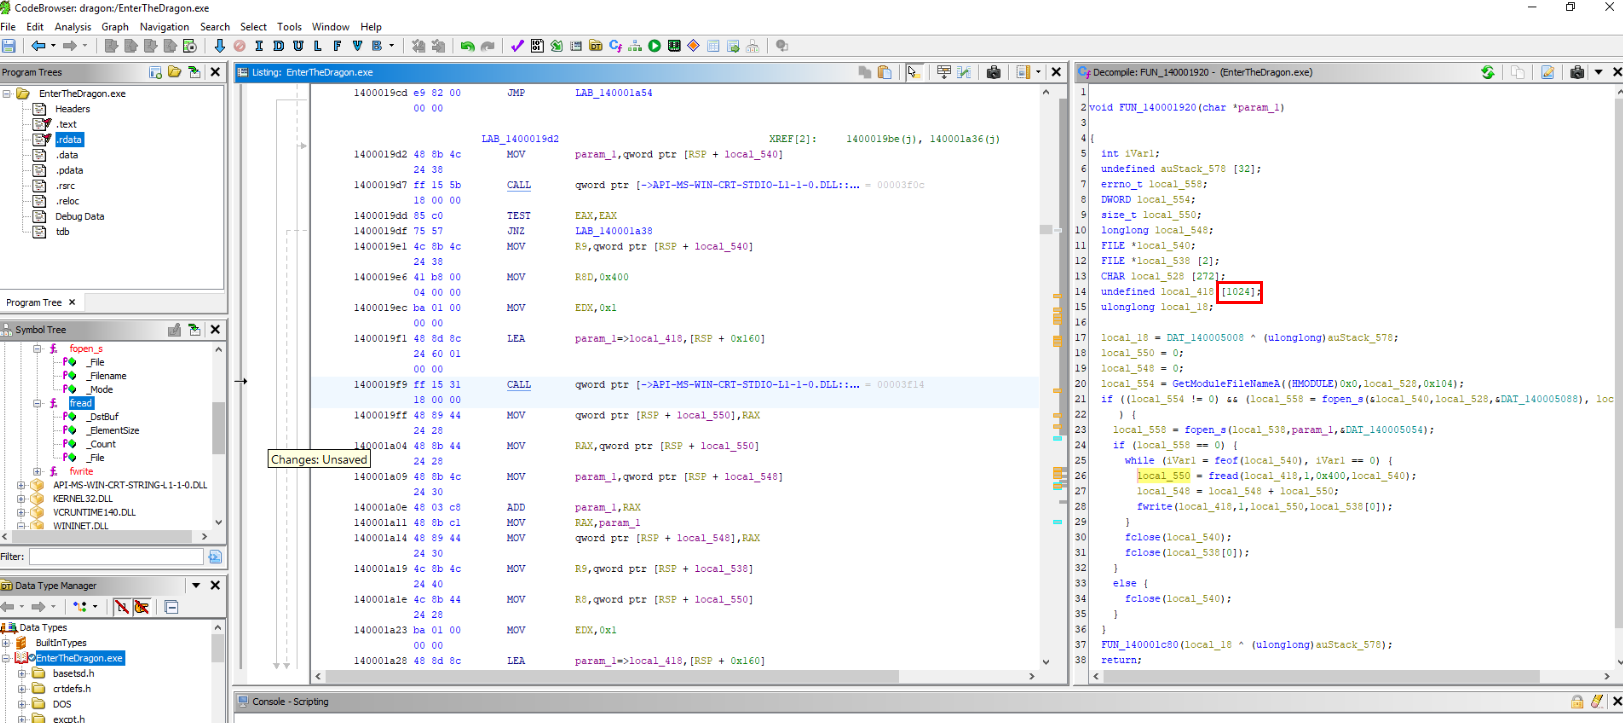Open the back-navigation history dropdown
This screenshot has height=723, width=1623.
53,46
